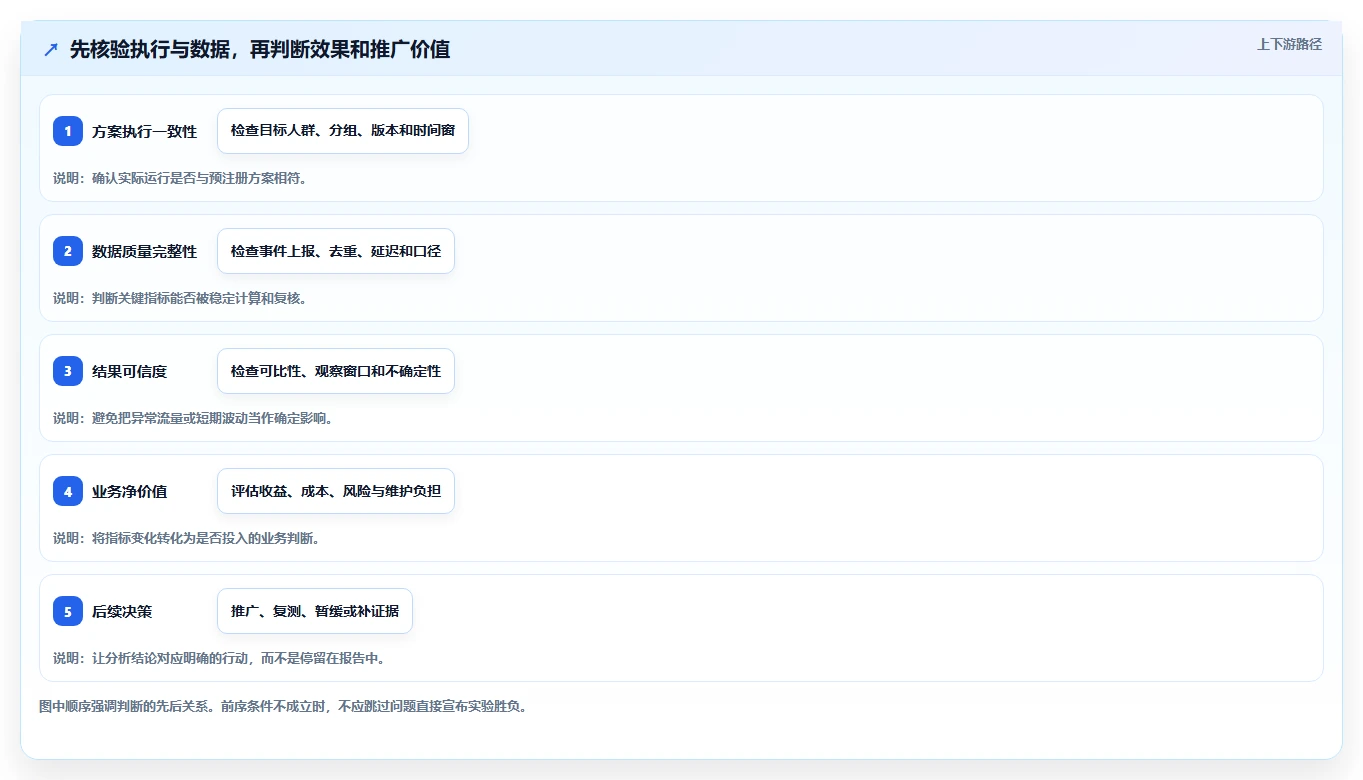This screenshot has height=780, width=1363.
Task: Click the 数据质量完整性 step title
Action: (x=144, y=251)
